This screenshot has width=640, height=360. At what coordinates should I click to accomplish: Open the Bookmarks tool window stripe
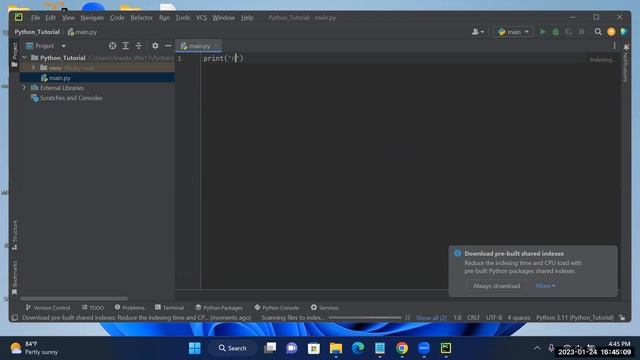click(x=15, y=278)
